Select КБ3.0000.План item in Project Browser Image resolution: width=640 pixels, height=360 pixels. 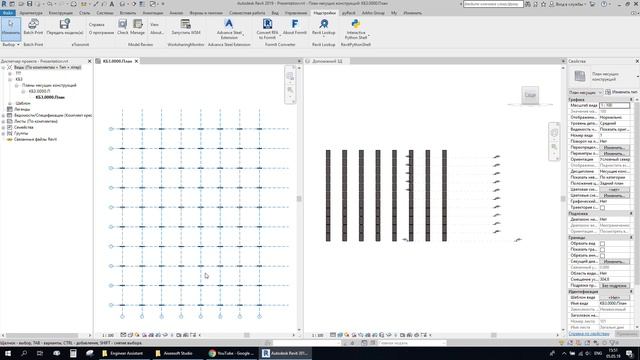pyautogui.click(x=50, y=97)
